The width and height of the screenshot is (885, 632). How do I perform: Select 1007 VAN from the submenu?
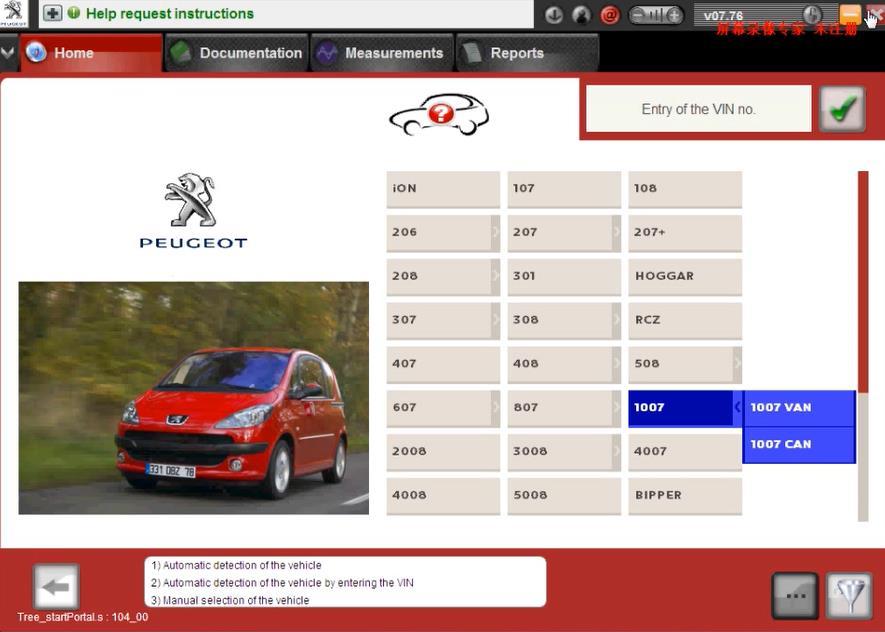tap(799, 408)
